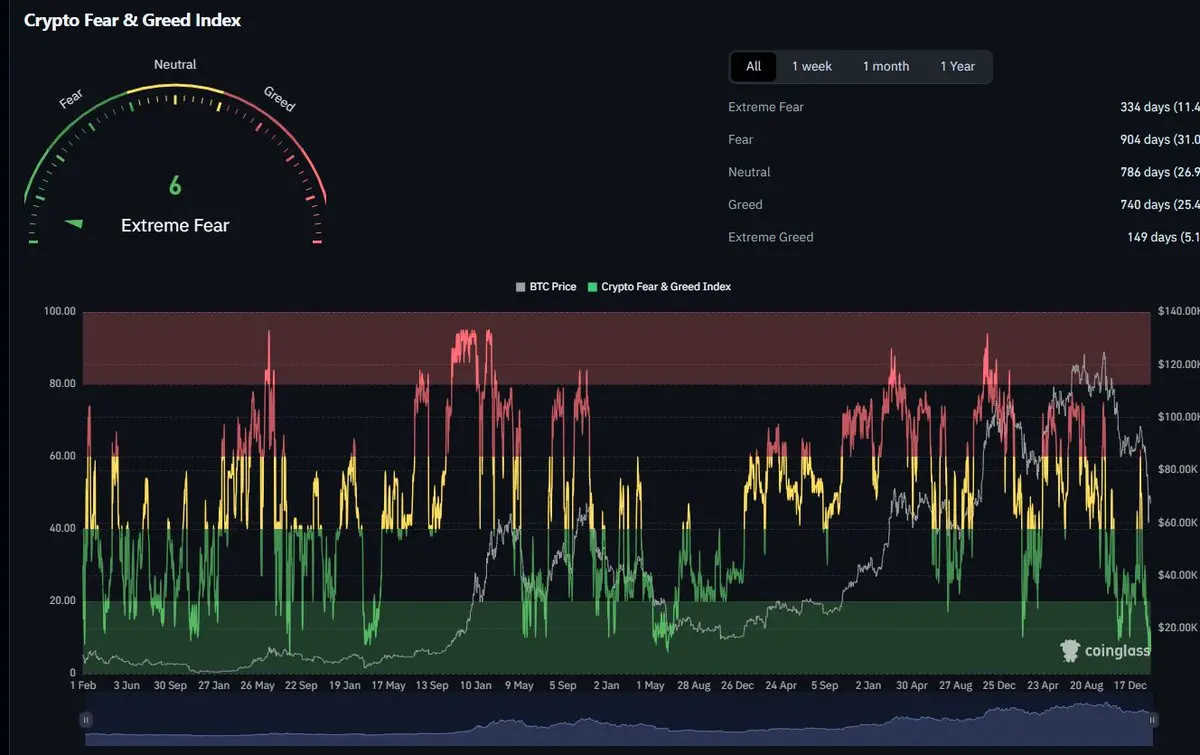Click the Greed label on gauge
This screenshot has height=755, width=1200.
pyautogui.click(x=279, y=99)
